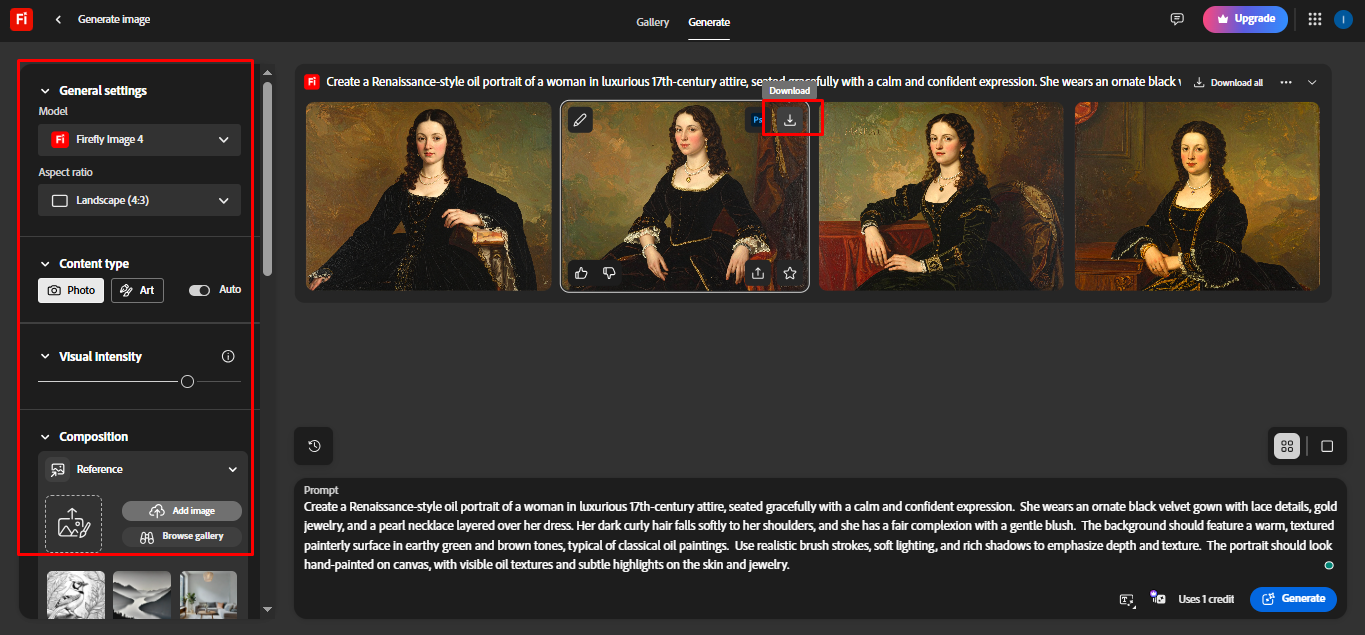Select the Edit pencil icon on second image

coord(580,119)
